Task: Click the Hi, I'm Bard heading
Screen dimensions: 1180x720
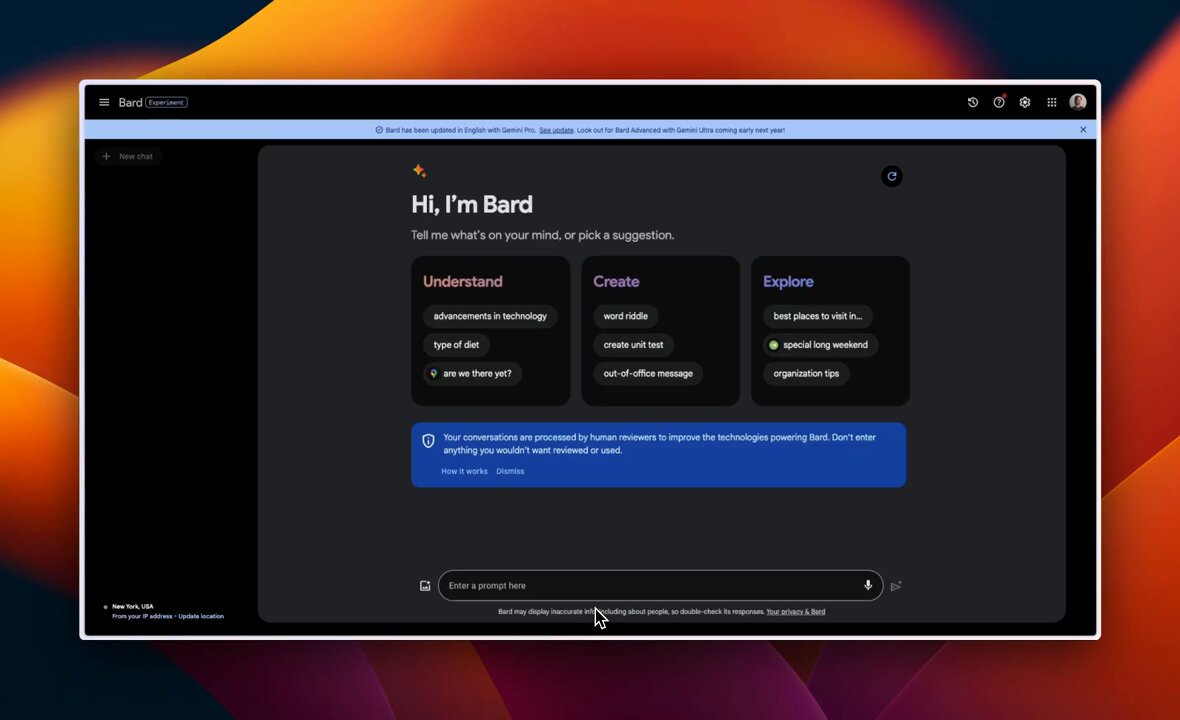Action: tap(472, 205)
